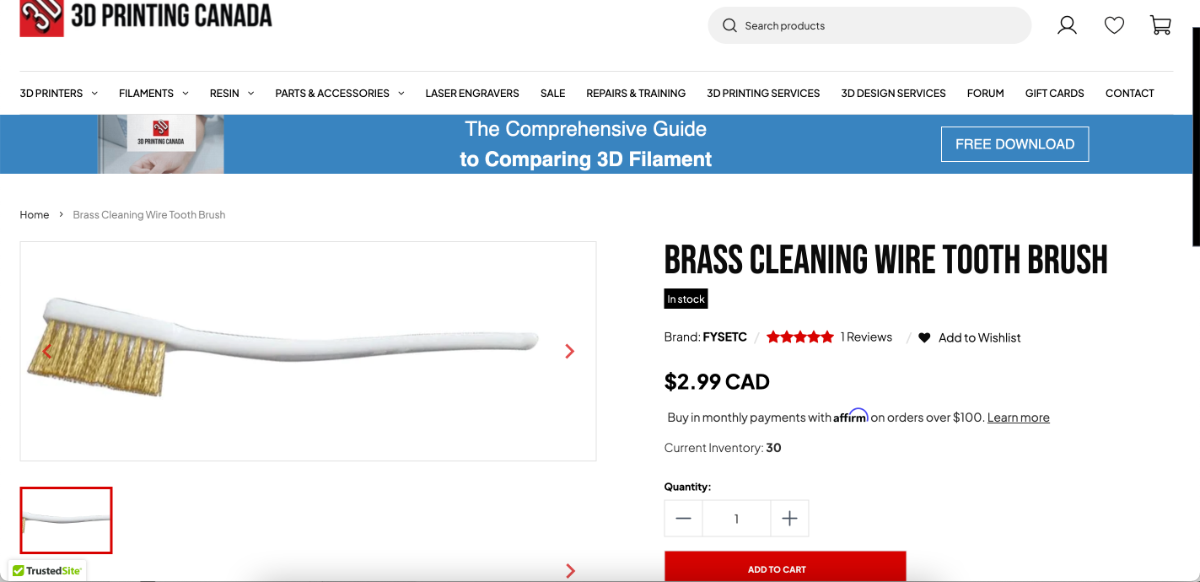Select the brush product thumbnail

click(66, 520)
